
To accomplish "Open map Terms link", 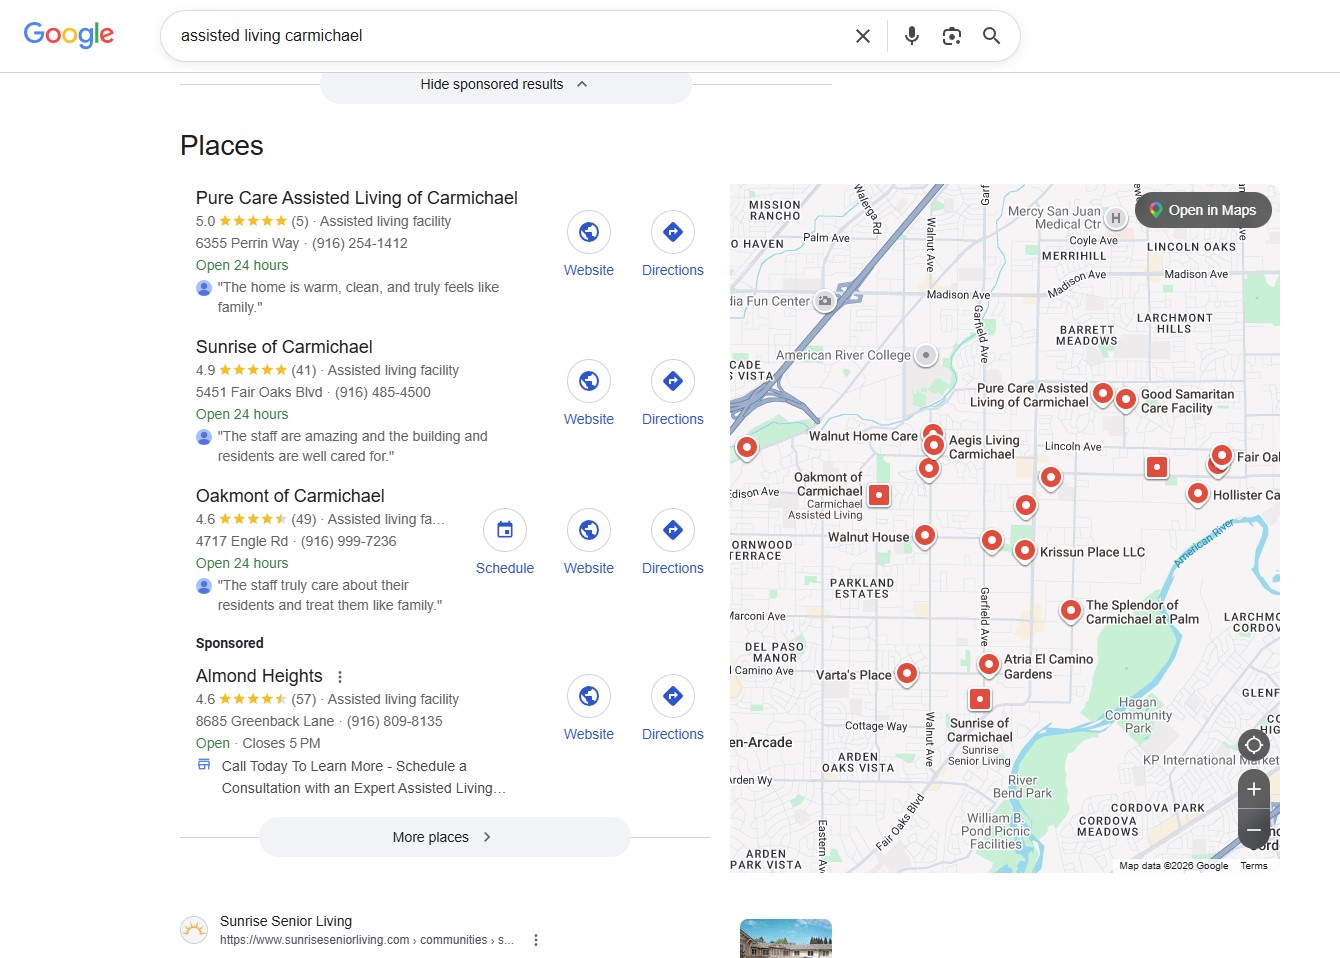I will 1254,866.
